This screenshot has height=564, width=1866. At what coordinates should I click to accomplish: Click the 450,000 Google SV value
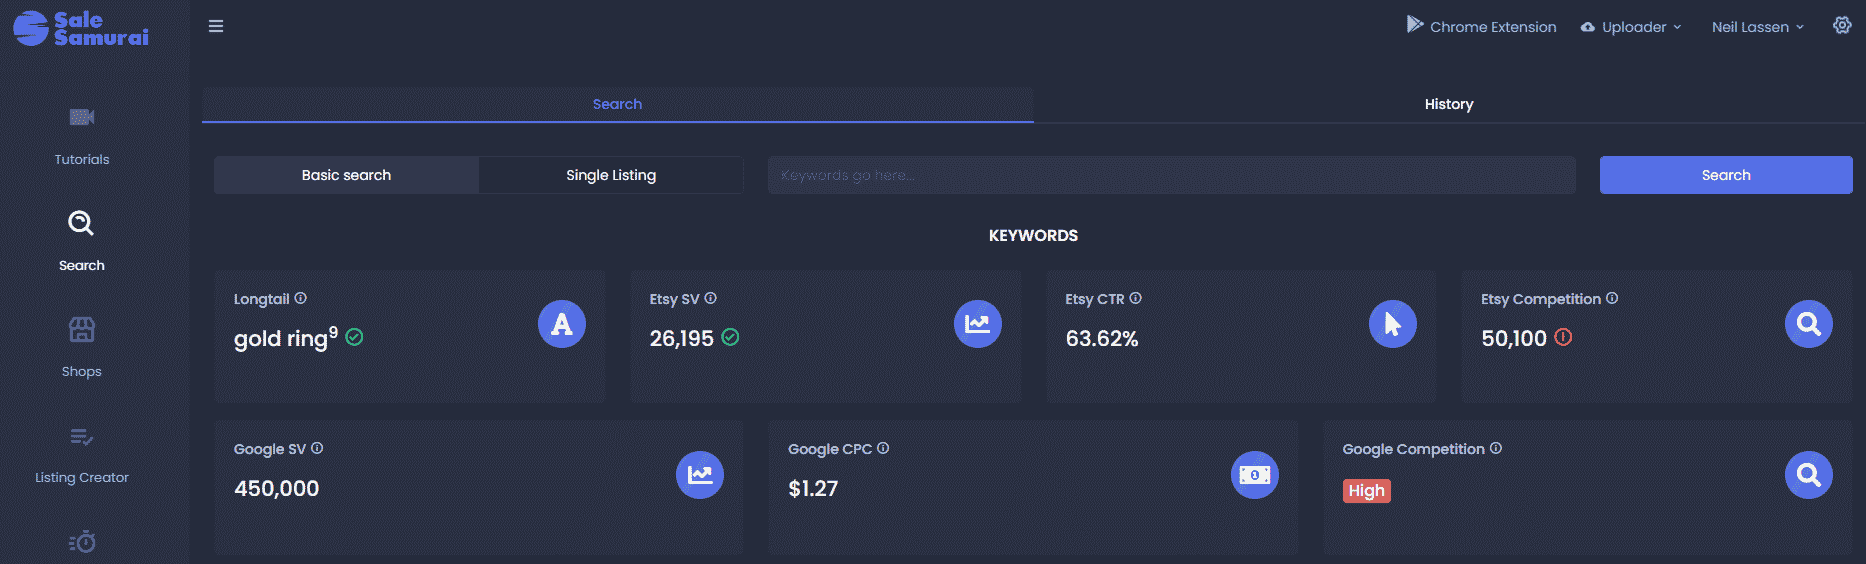coord(277,488)
